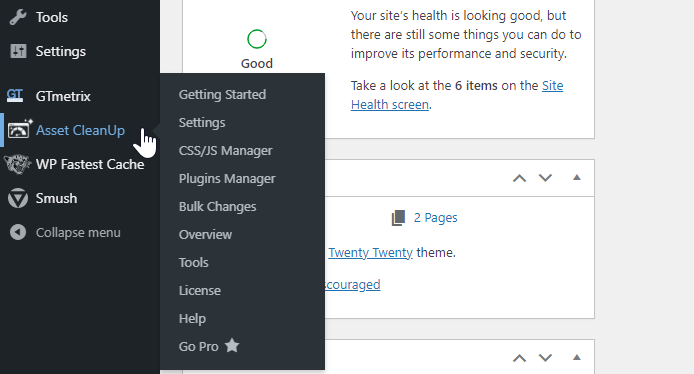The height and width of the screenshot is (374, 694).
Task: Choose Bulk Changes in the flyout menu
Action: [x=217, y=206]
